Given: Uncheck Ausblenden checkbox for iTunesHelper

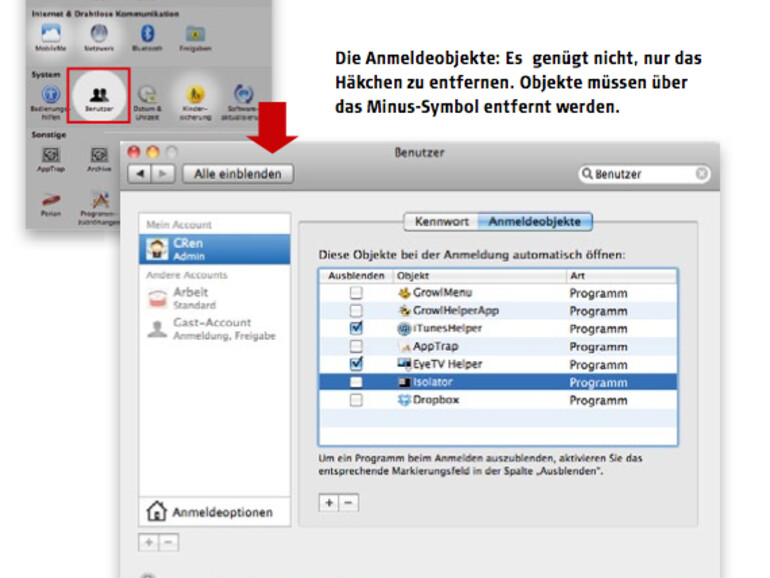Looking at the screenshot, I should pyautogui.click(x=356, y=328).
